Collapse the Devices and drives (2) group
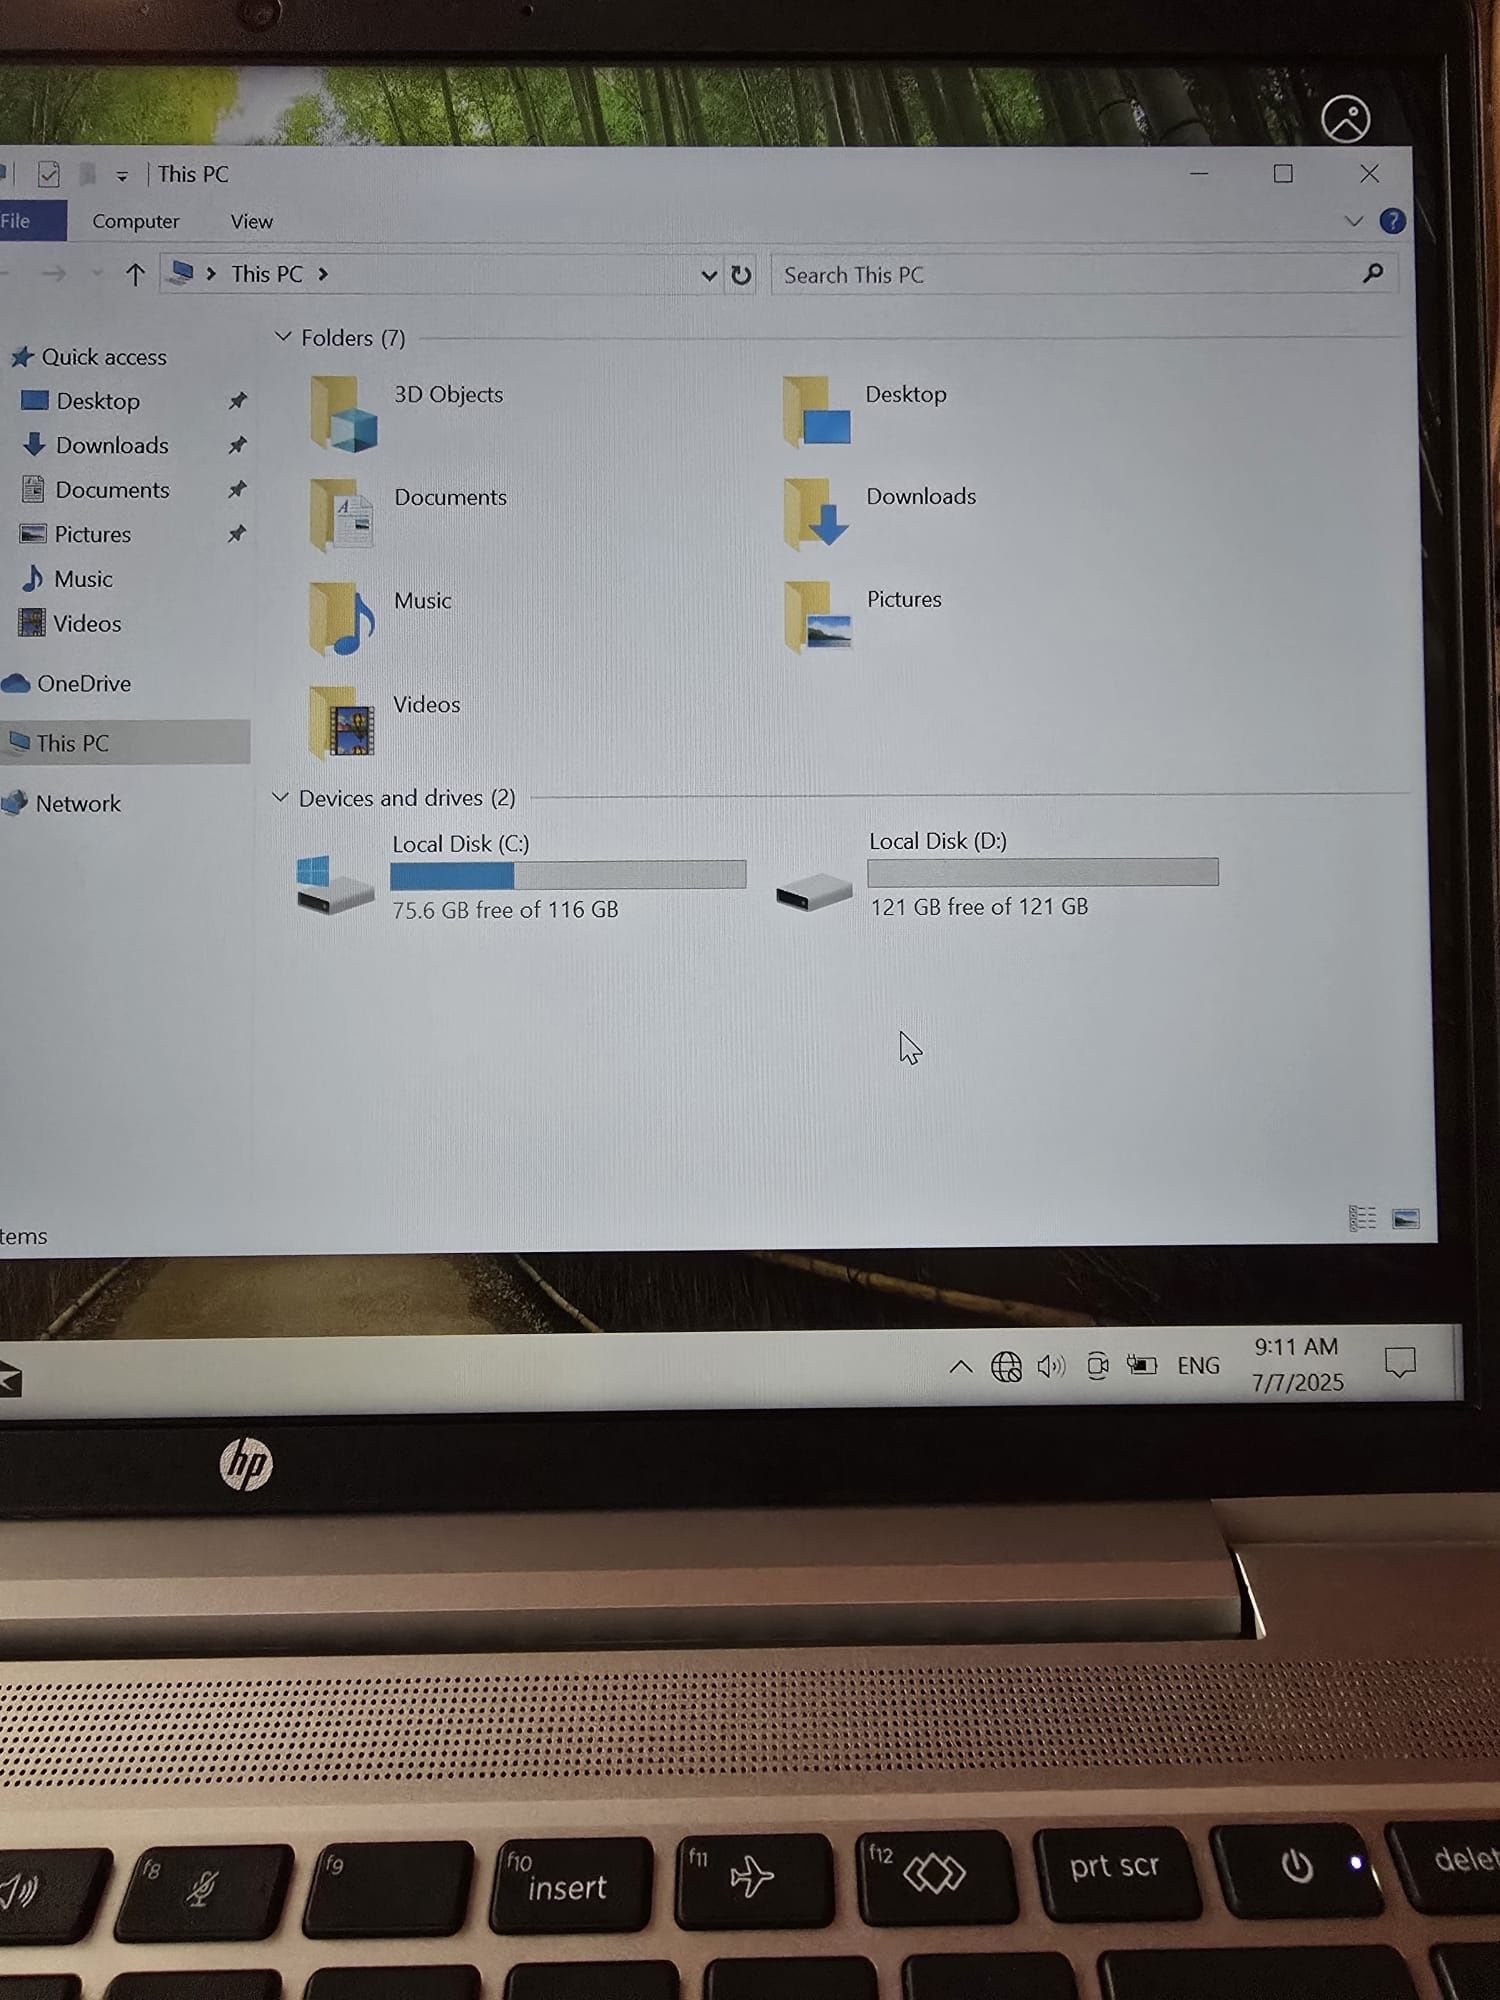The height and width of the screenshot is (2000, 1500). 280,797
